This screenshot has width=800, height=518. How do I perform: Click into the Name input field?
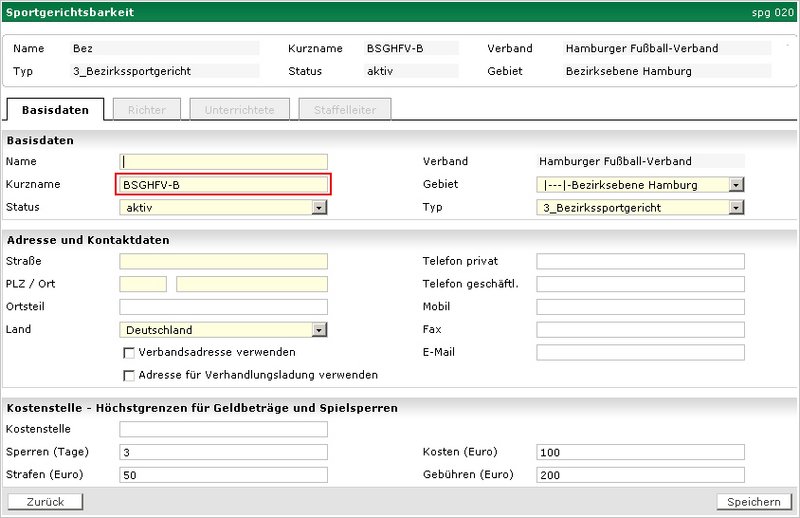223,161
